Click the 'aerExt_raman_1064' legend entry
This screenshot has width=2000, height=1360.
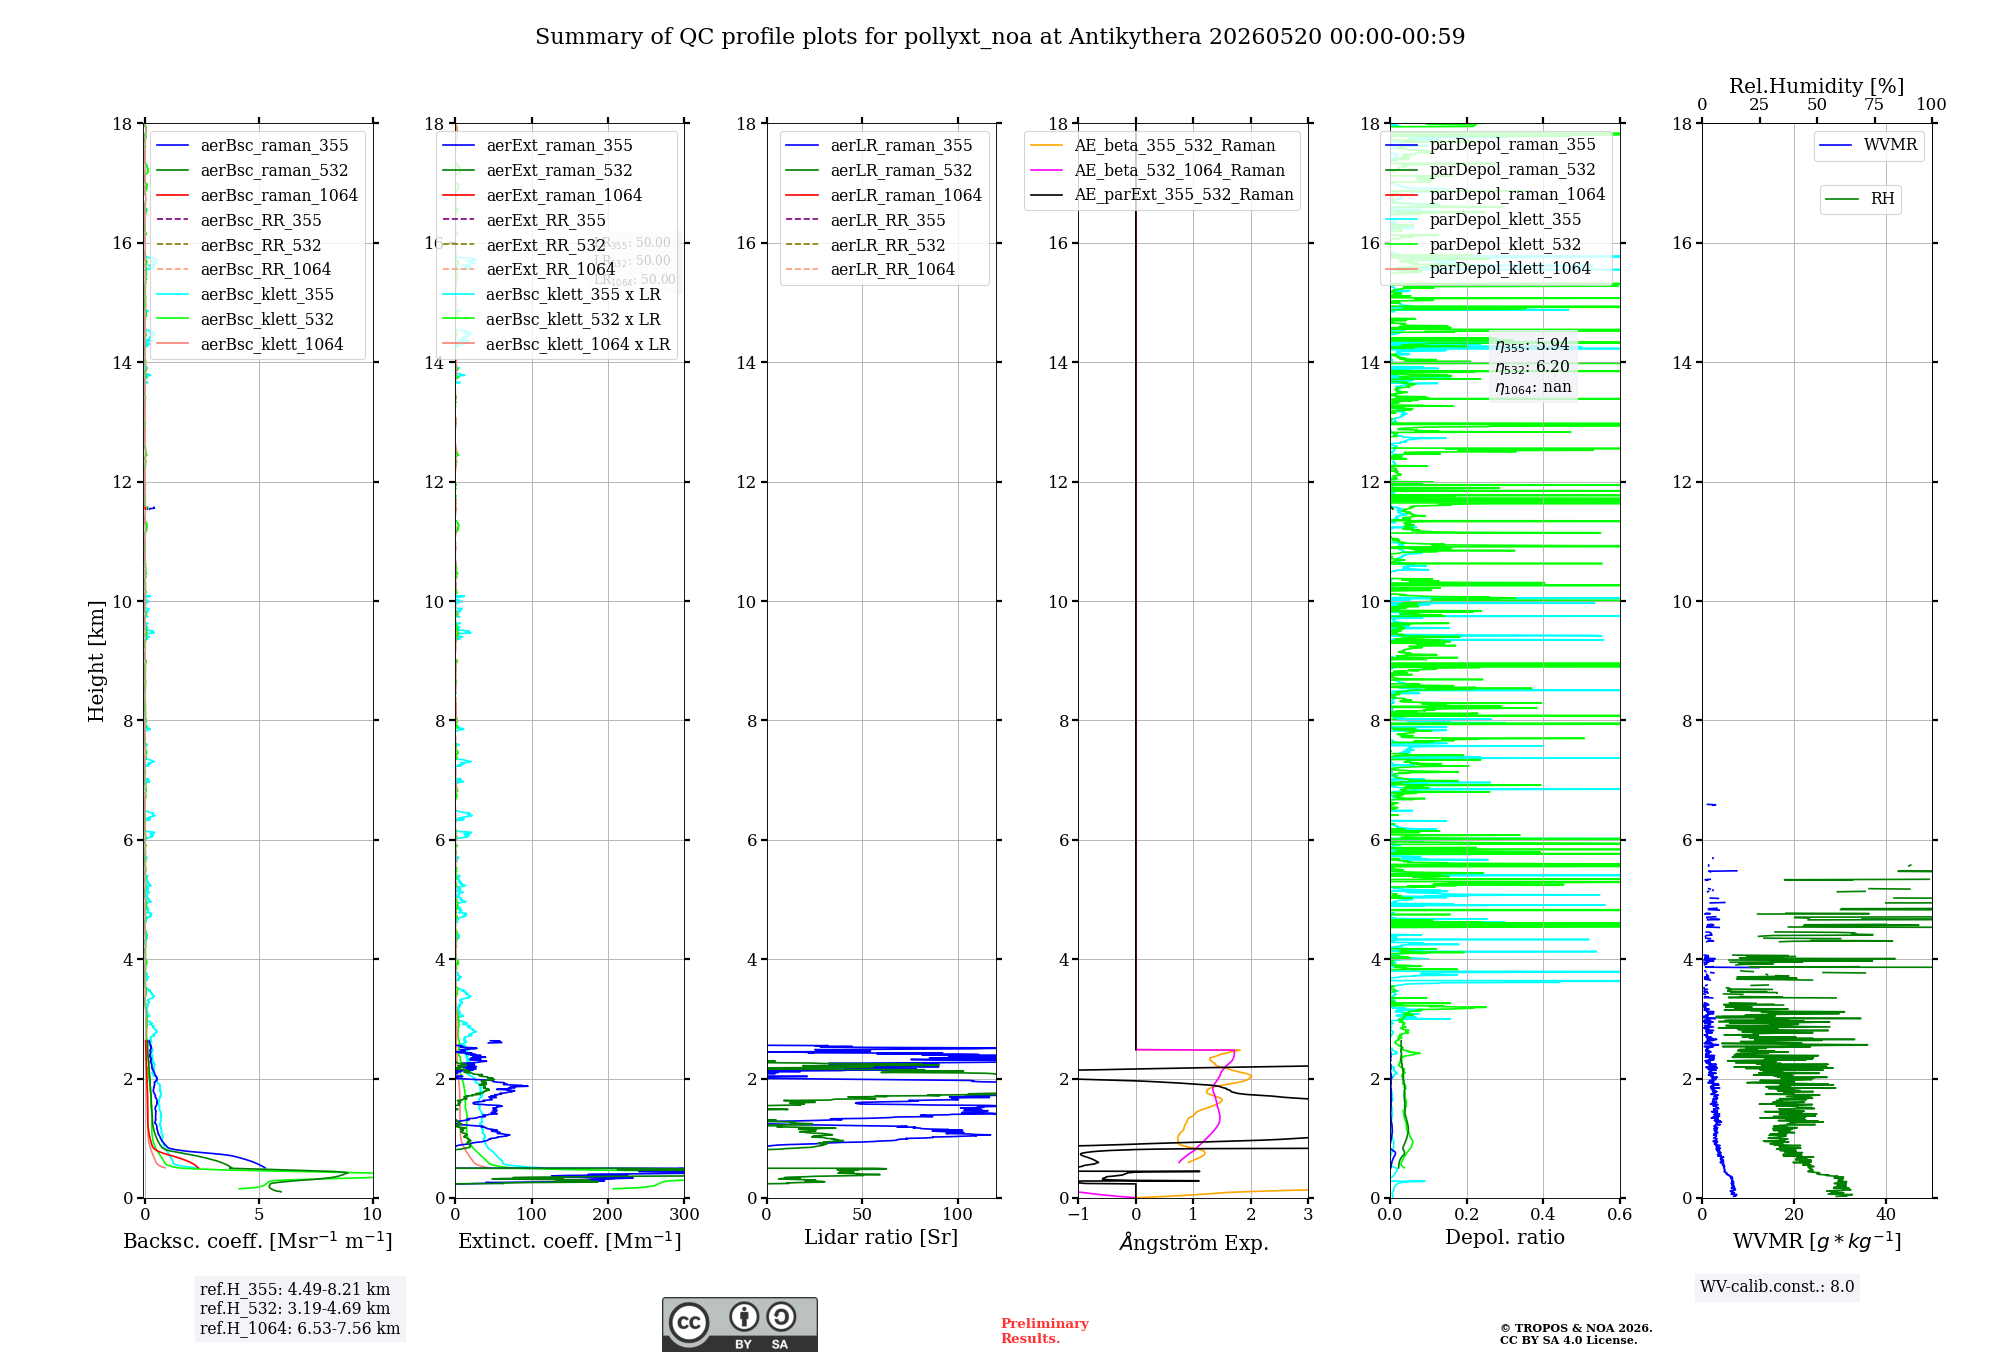pyautogui.click(x=542, y=196)
